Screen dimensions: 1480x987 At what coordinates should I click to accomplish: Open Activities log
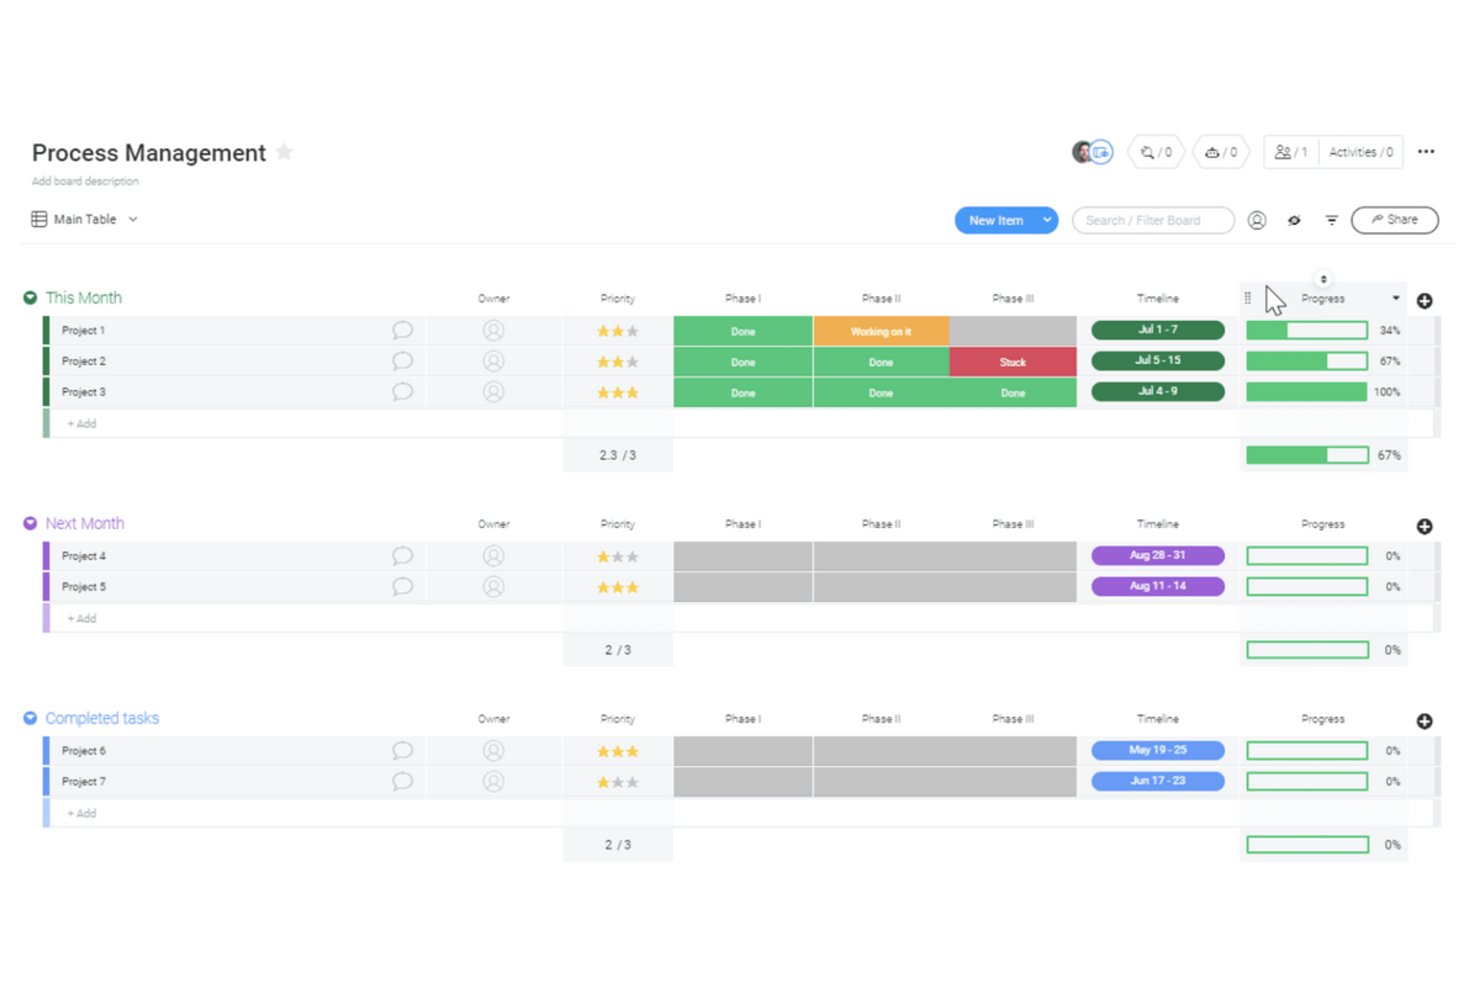click(x=1361, y=152)
